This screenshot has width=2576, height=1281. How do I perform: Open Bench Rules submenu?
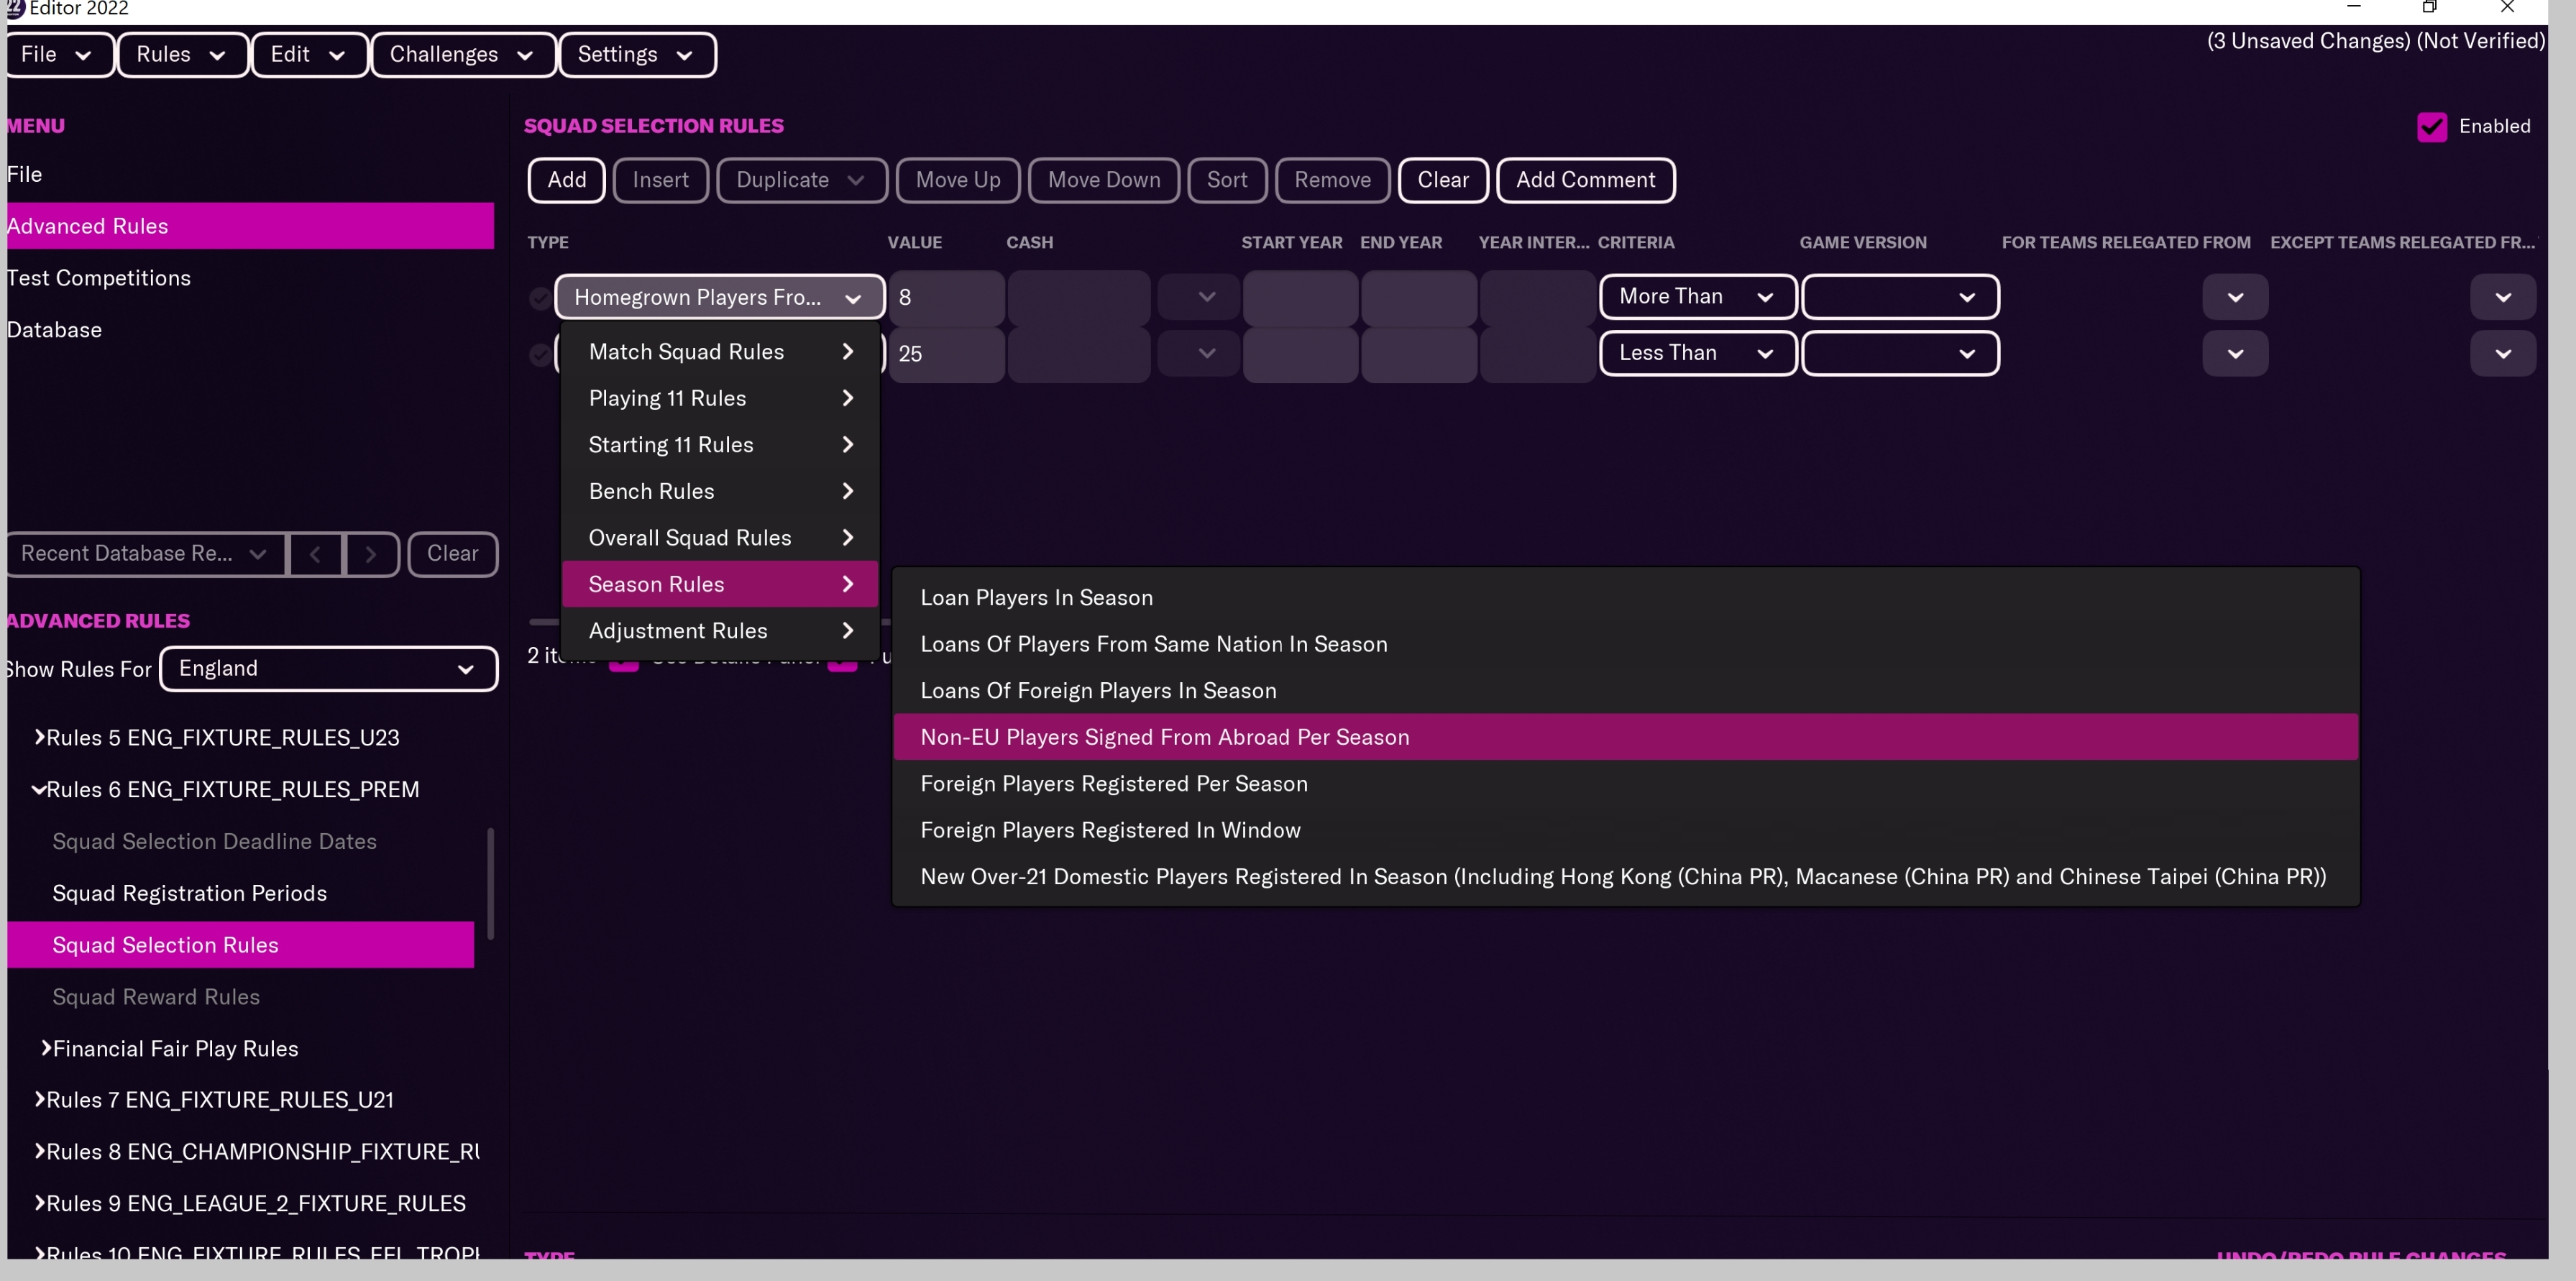[720, 491]
